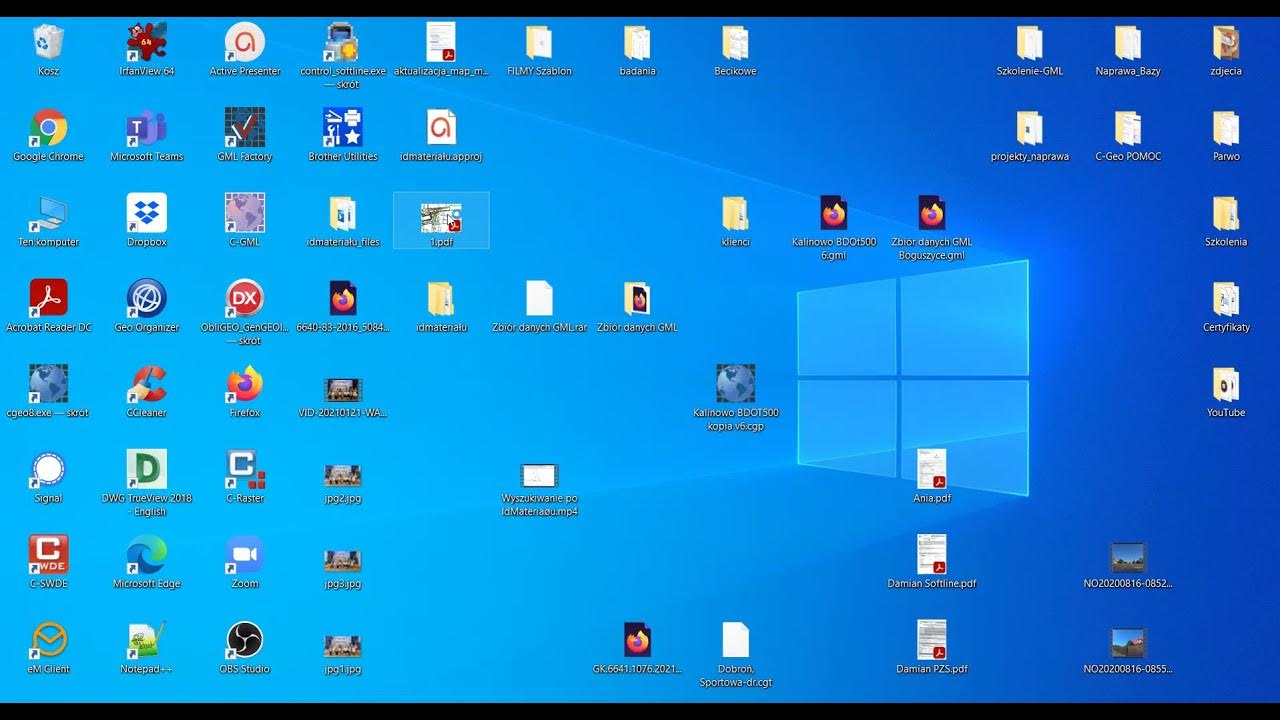This screenshot has height=720, width=1280.
Task: Launch Microsoft Teams icon
Action: click(147, 128)
